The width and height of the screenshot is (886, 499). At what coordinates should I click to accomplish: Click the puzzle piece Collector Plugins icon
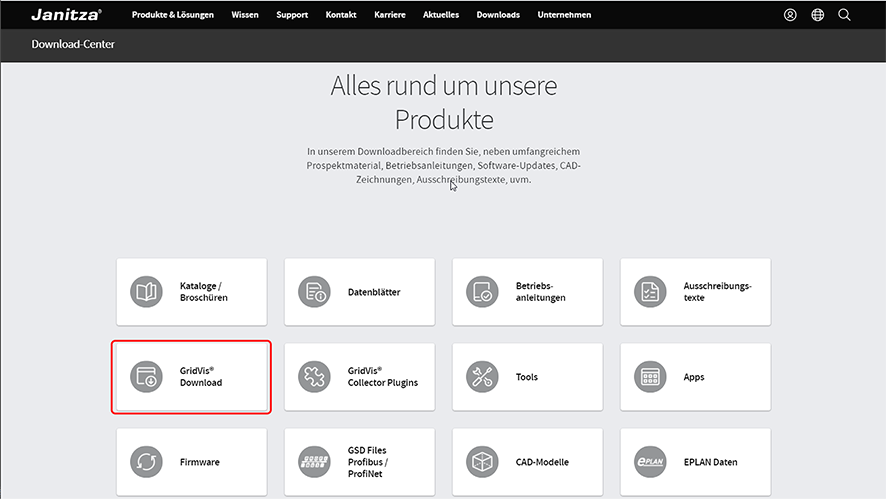coord(314,377)
